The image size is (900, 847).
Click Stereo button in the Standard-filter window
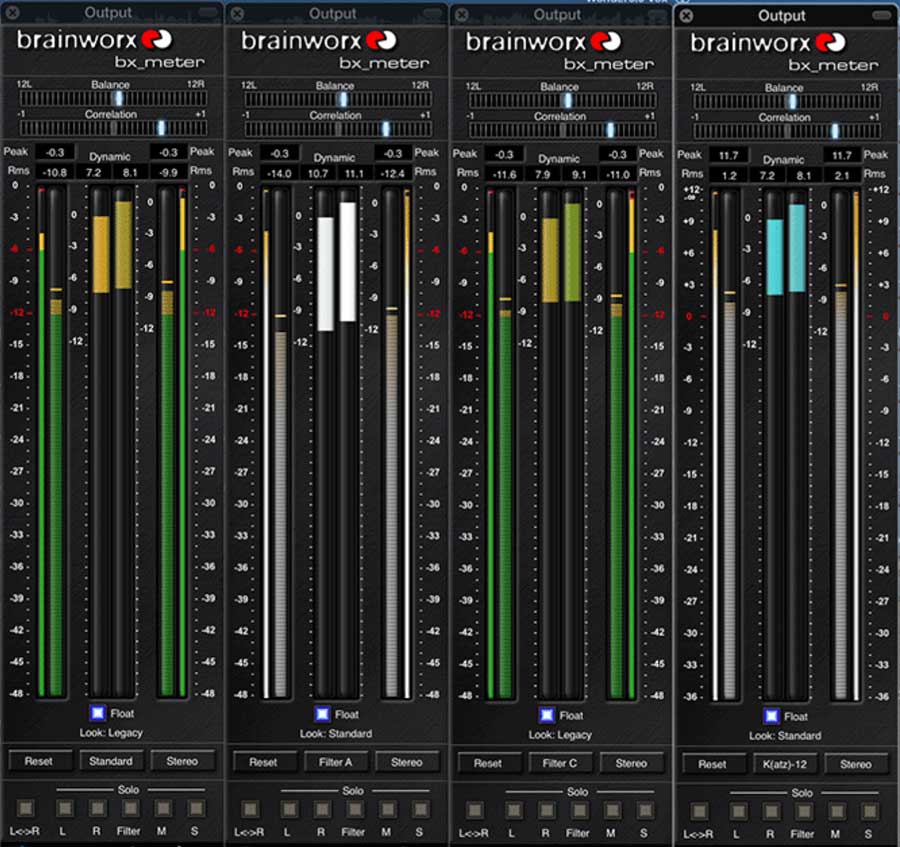click(x=182, y=761)
